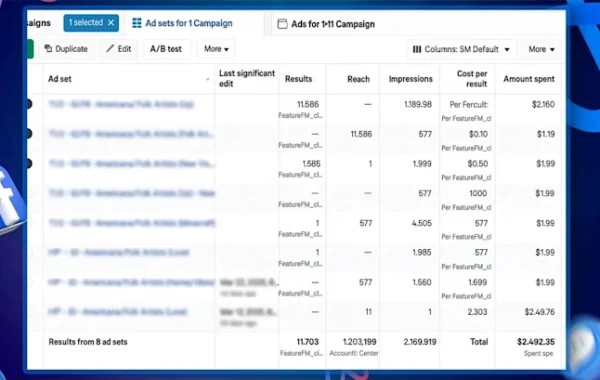Click the Duplicate button

click(x=66, y=49)
